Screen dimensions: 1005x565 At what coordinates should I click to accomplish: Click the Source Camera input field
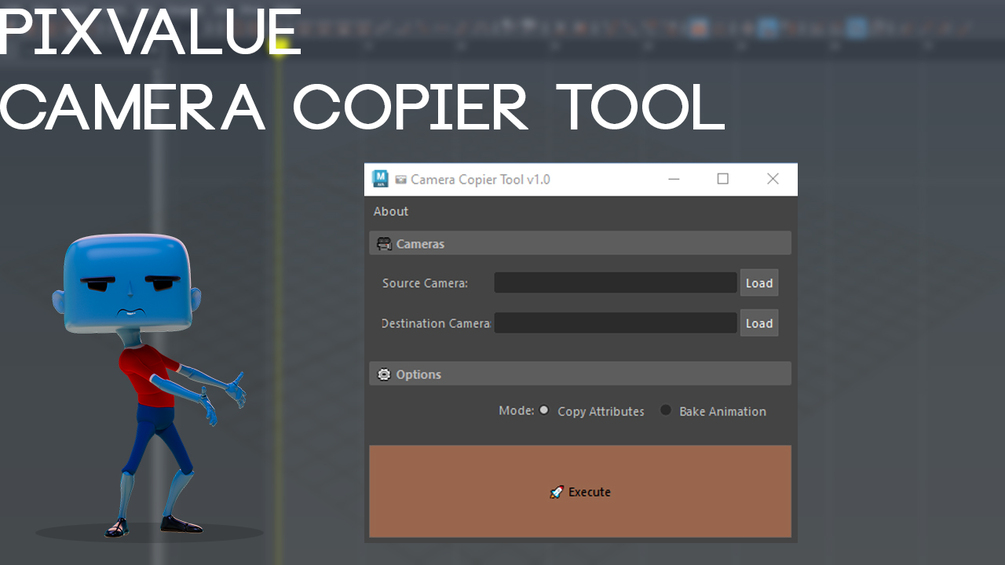pyautogui.click(x=615, y=282)
